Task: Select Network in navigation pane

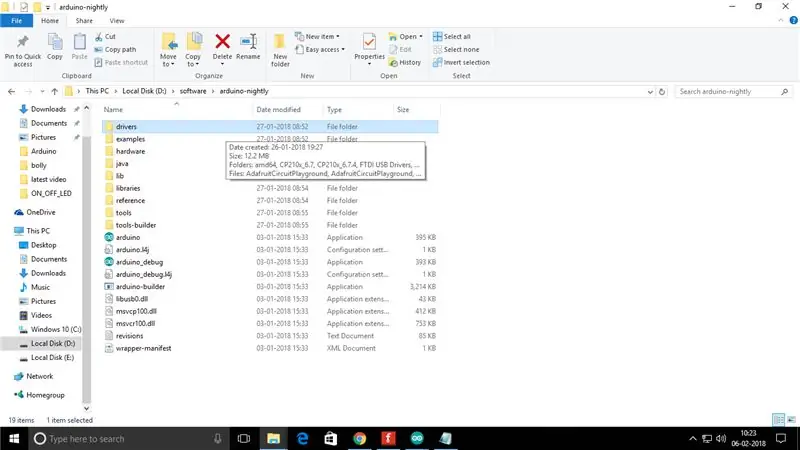Action: click(x=39, y=377)
